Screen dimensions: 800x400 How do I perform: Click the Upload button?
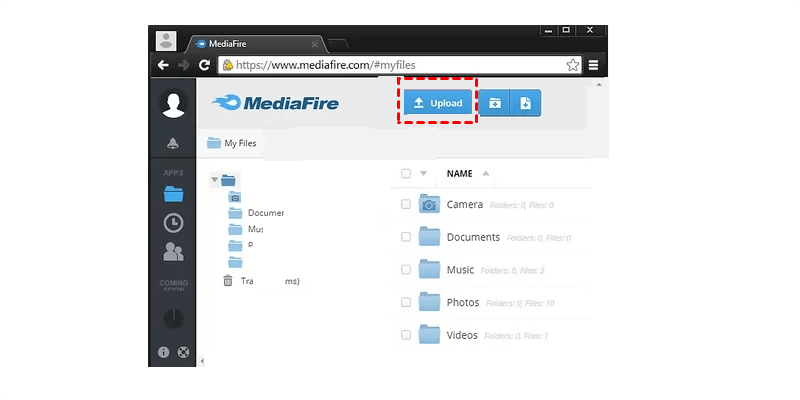click(438, 103)
